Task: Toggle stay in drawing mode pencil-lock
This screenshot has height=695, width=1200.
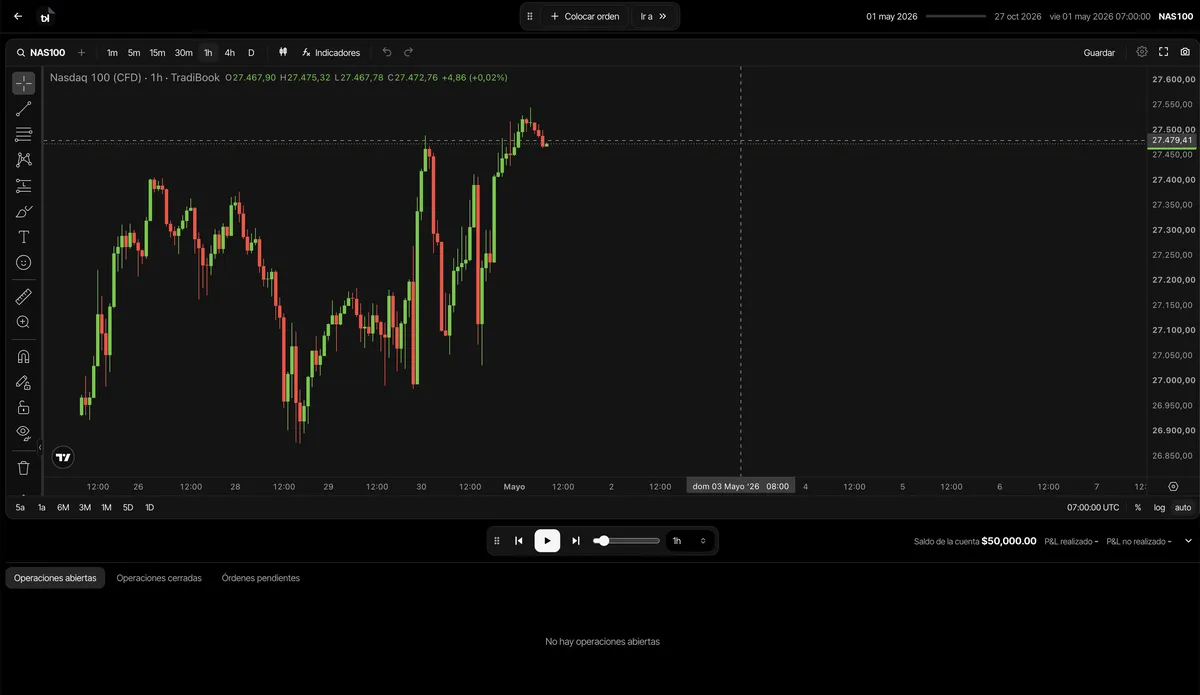Action: (24, 382)
